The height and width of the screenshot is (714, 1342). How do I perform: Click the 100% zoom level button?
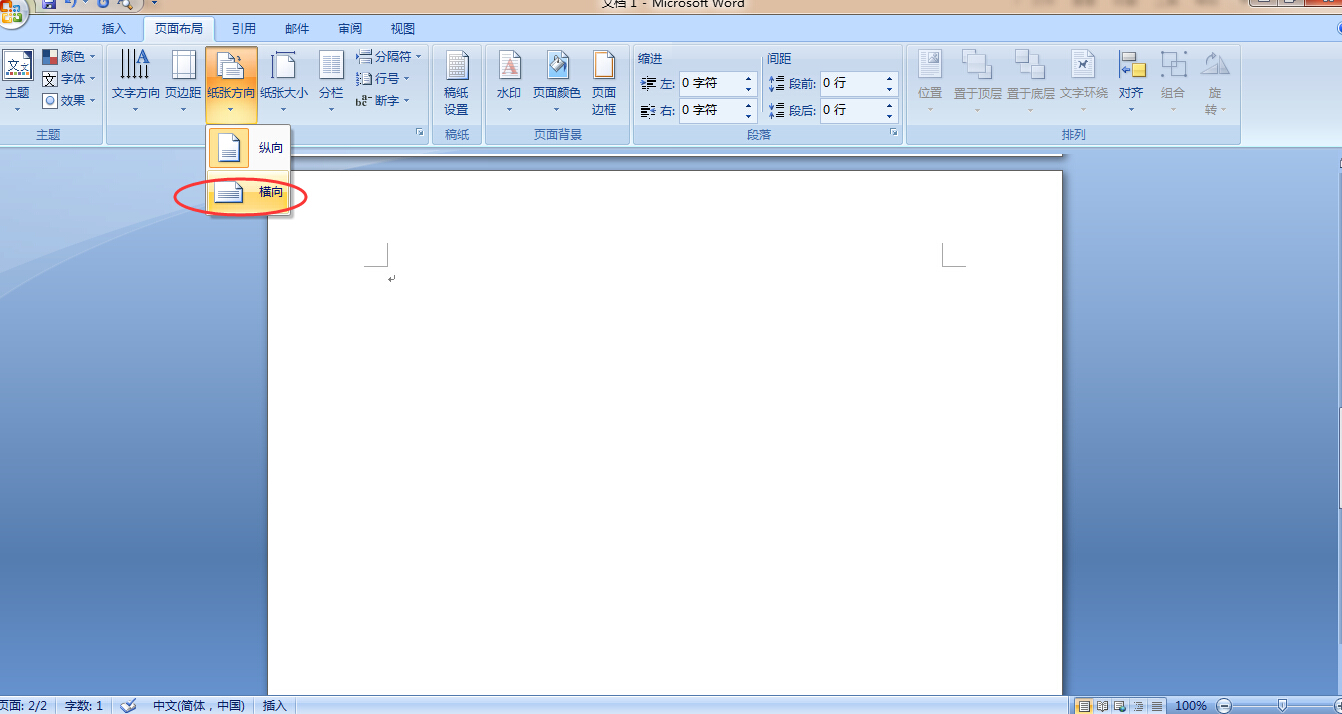1190,706
